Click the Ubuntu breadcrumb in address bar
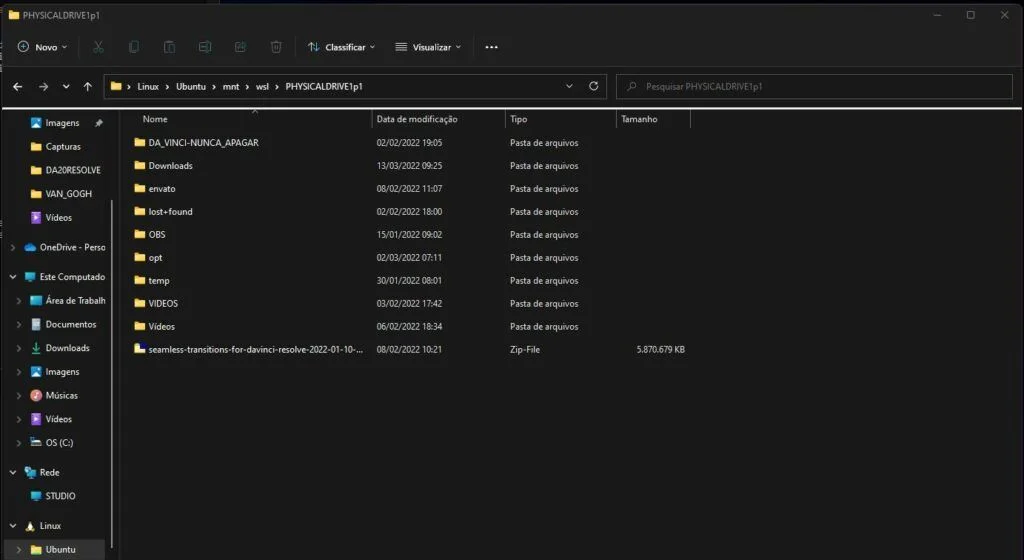 pyautogui.click(x=191, y=86)
